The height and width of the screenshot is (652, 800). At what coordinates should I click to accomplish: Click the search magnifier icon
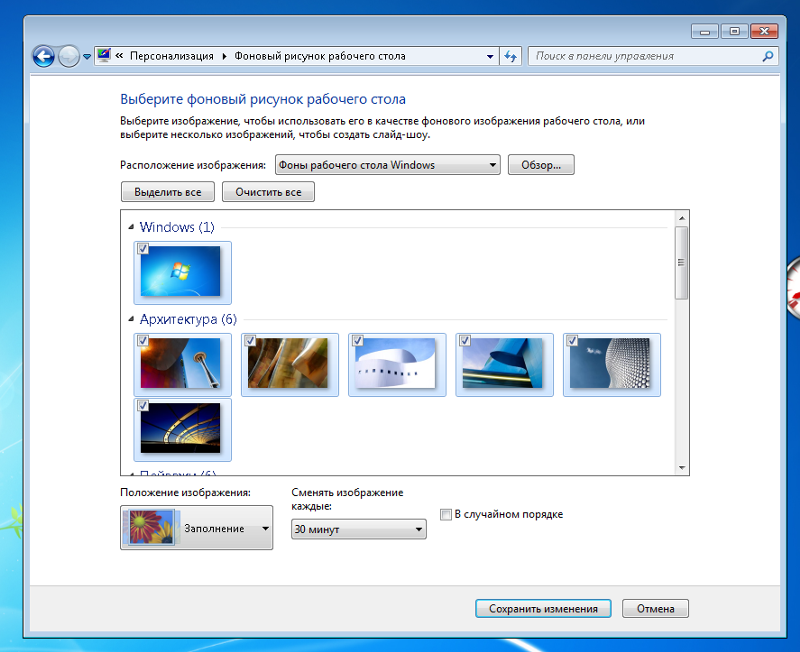tap(768, 57)
